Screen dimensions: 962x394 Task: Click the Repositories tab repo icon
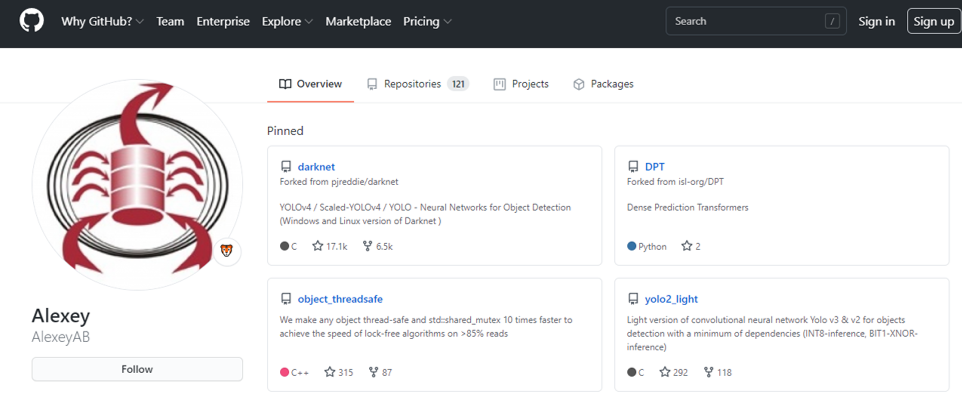click(x=372, y=84)
